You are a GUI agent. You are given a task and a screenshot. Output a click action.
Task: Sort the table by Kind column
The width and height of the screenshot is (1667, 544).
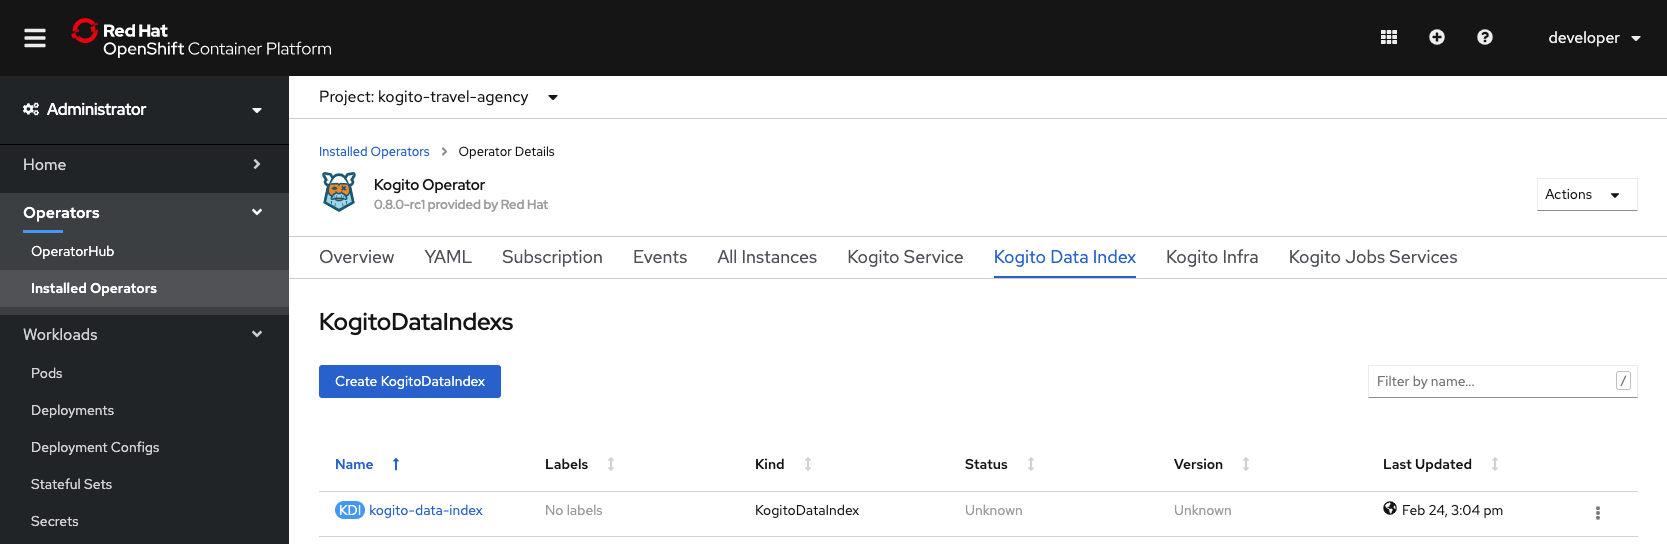click(x=784, y=464)
